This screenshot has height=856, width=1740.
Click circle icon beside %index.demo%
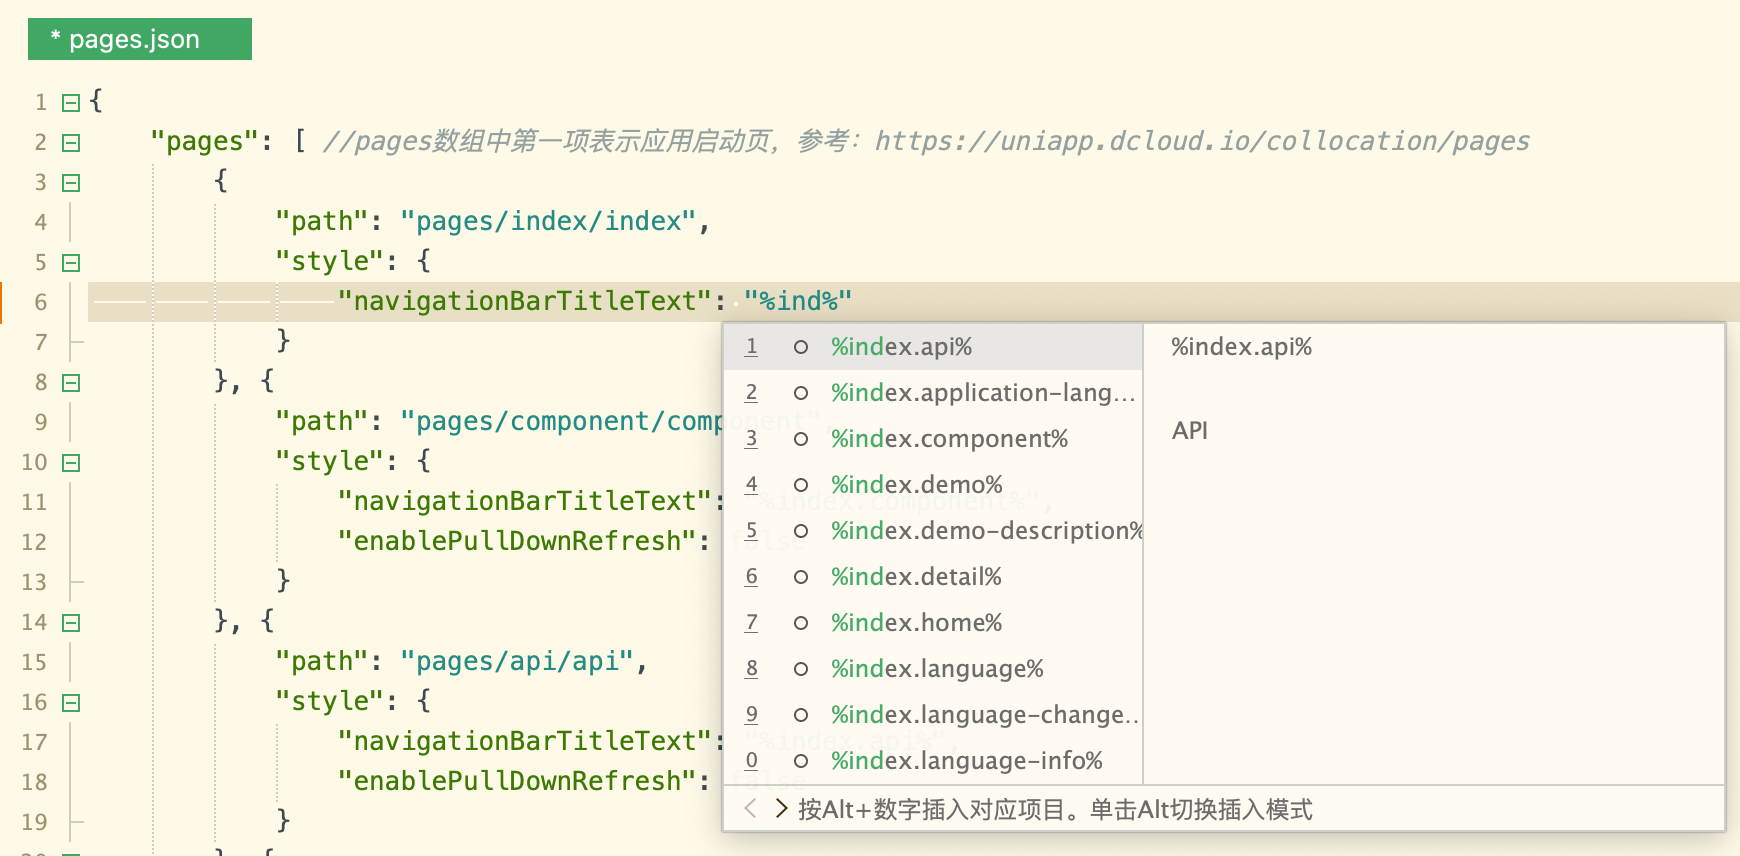800,485
